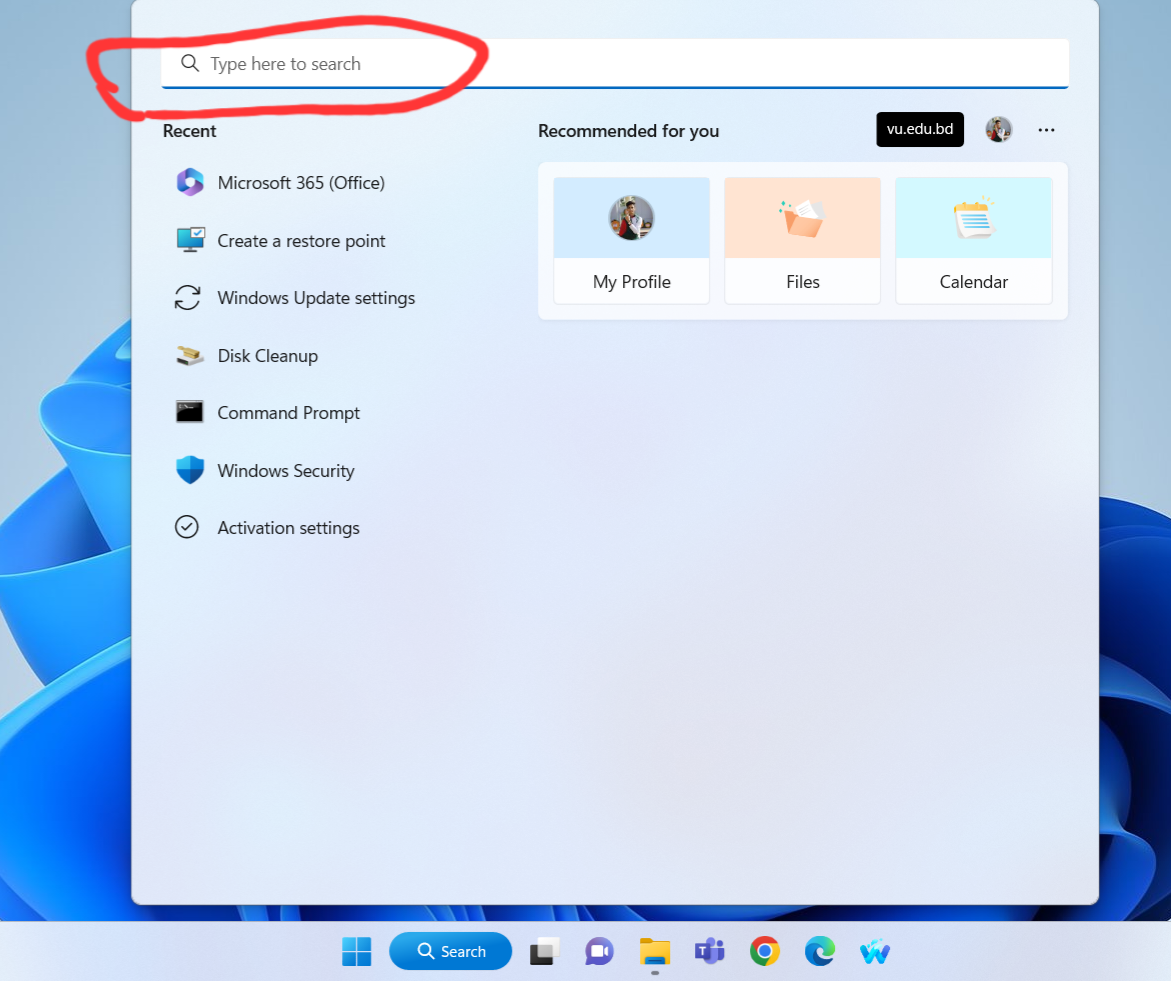This screenshot has width=1171, height=981.
Task: Open Microsoft 365 (Office) from Recent
Action: click(x=300, y=183)
